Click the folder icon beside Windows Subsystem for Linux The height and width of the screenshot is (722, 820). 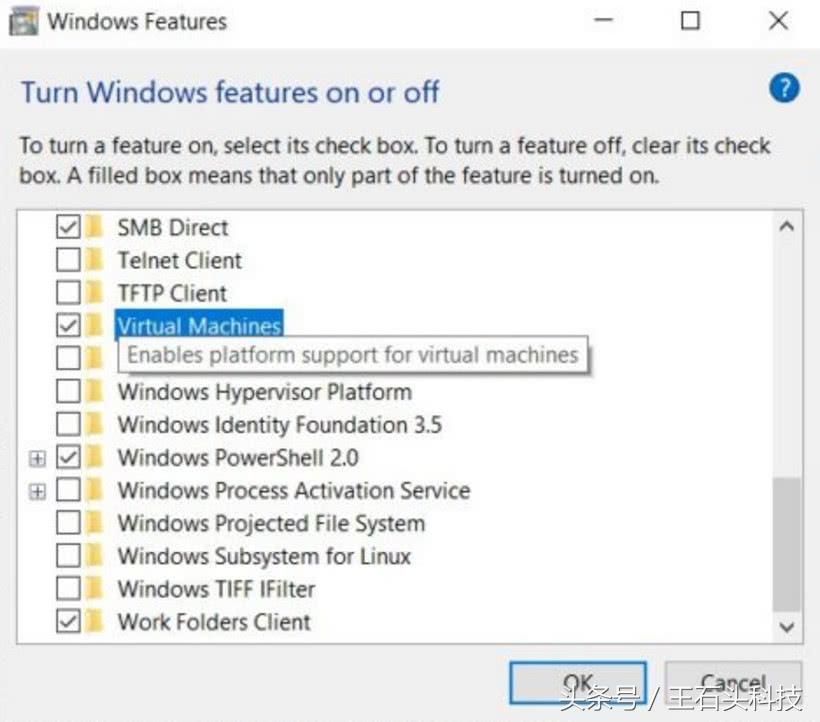94,556
